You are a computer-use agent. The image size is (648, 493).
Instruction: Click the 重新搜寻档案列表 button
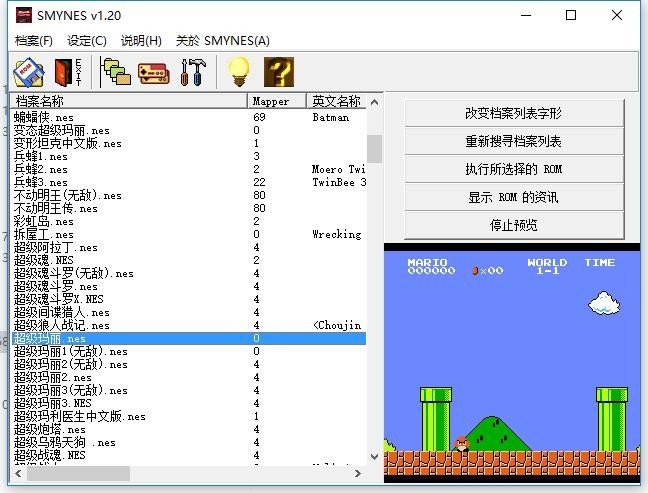pos(514,141)
